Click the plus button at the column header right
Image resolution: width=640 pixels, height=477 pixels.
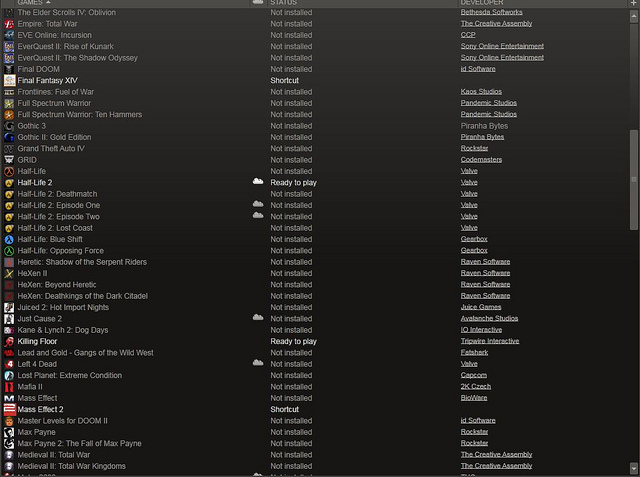pos(633,2)
